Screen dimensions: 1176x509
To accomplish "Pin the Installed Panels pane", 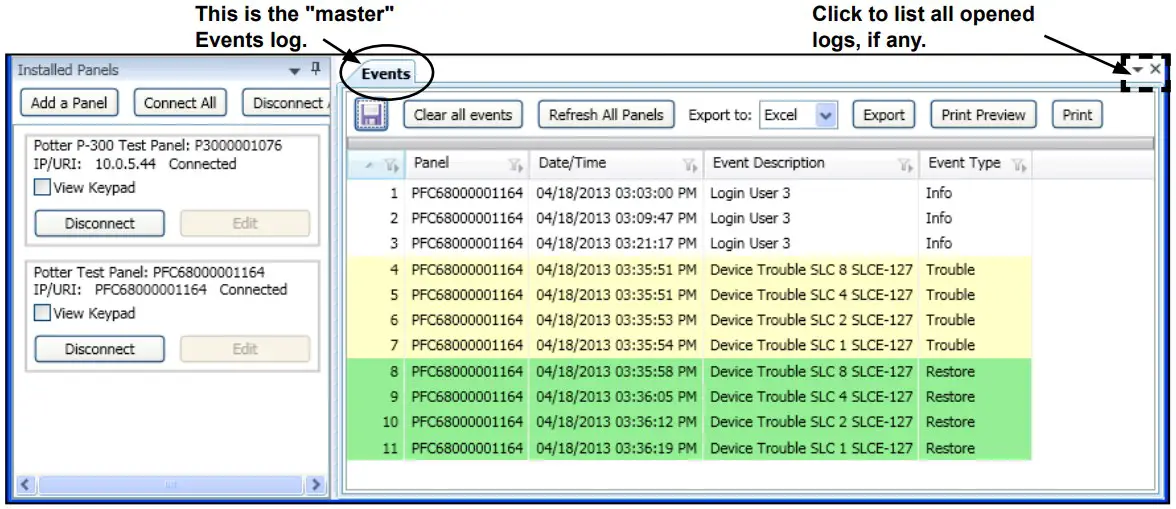I will click(x=316, y=69).
